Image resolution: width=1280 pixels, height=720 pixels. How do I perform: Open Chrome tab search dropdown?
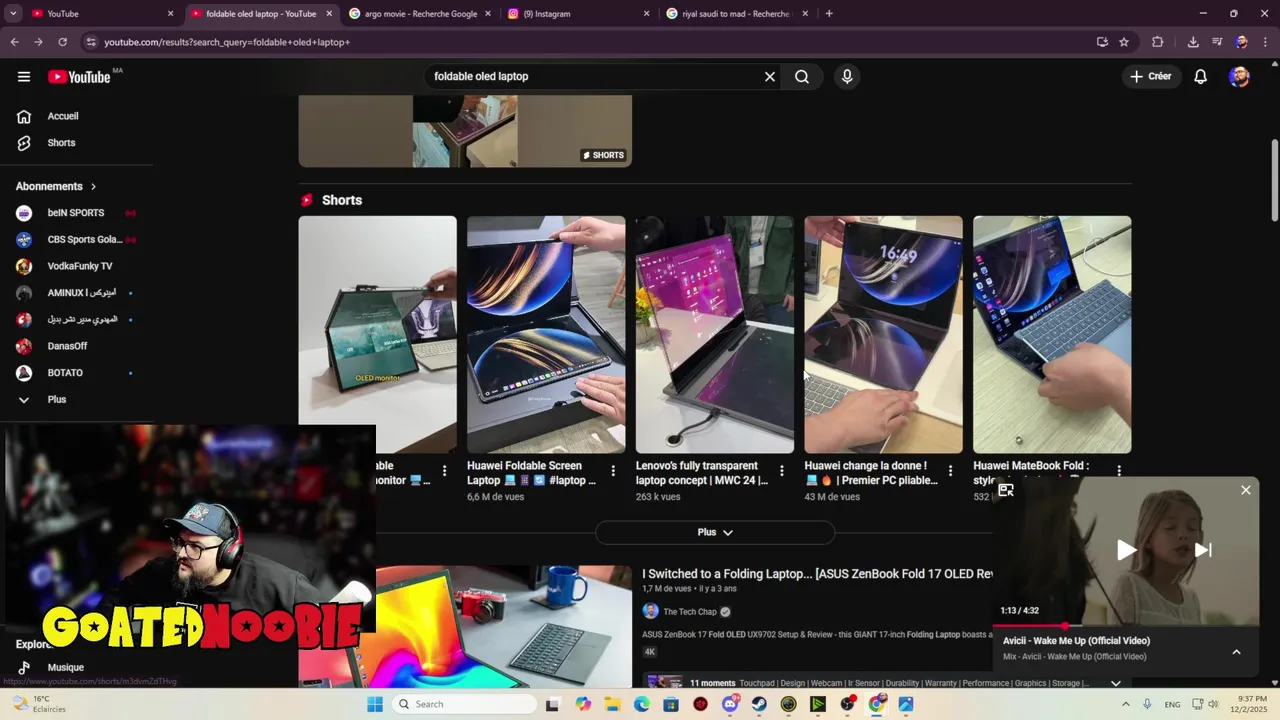(x=13, y=14)
